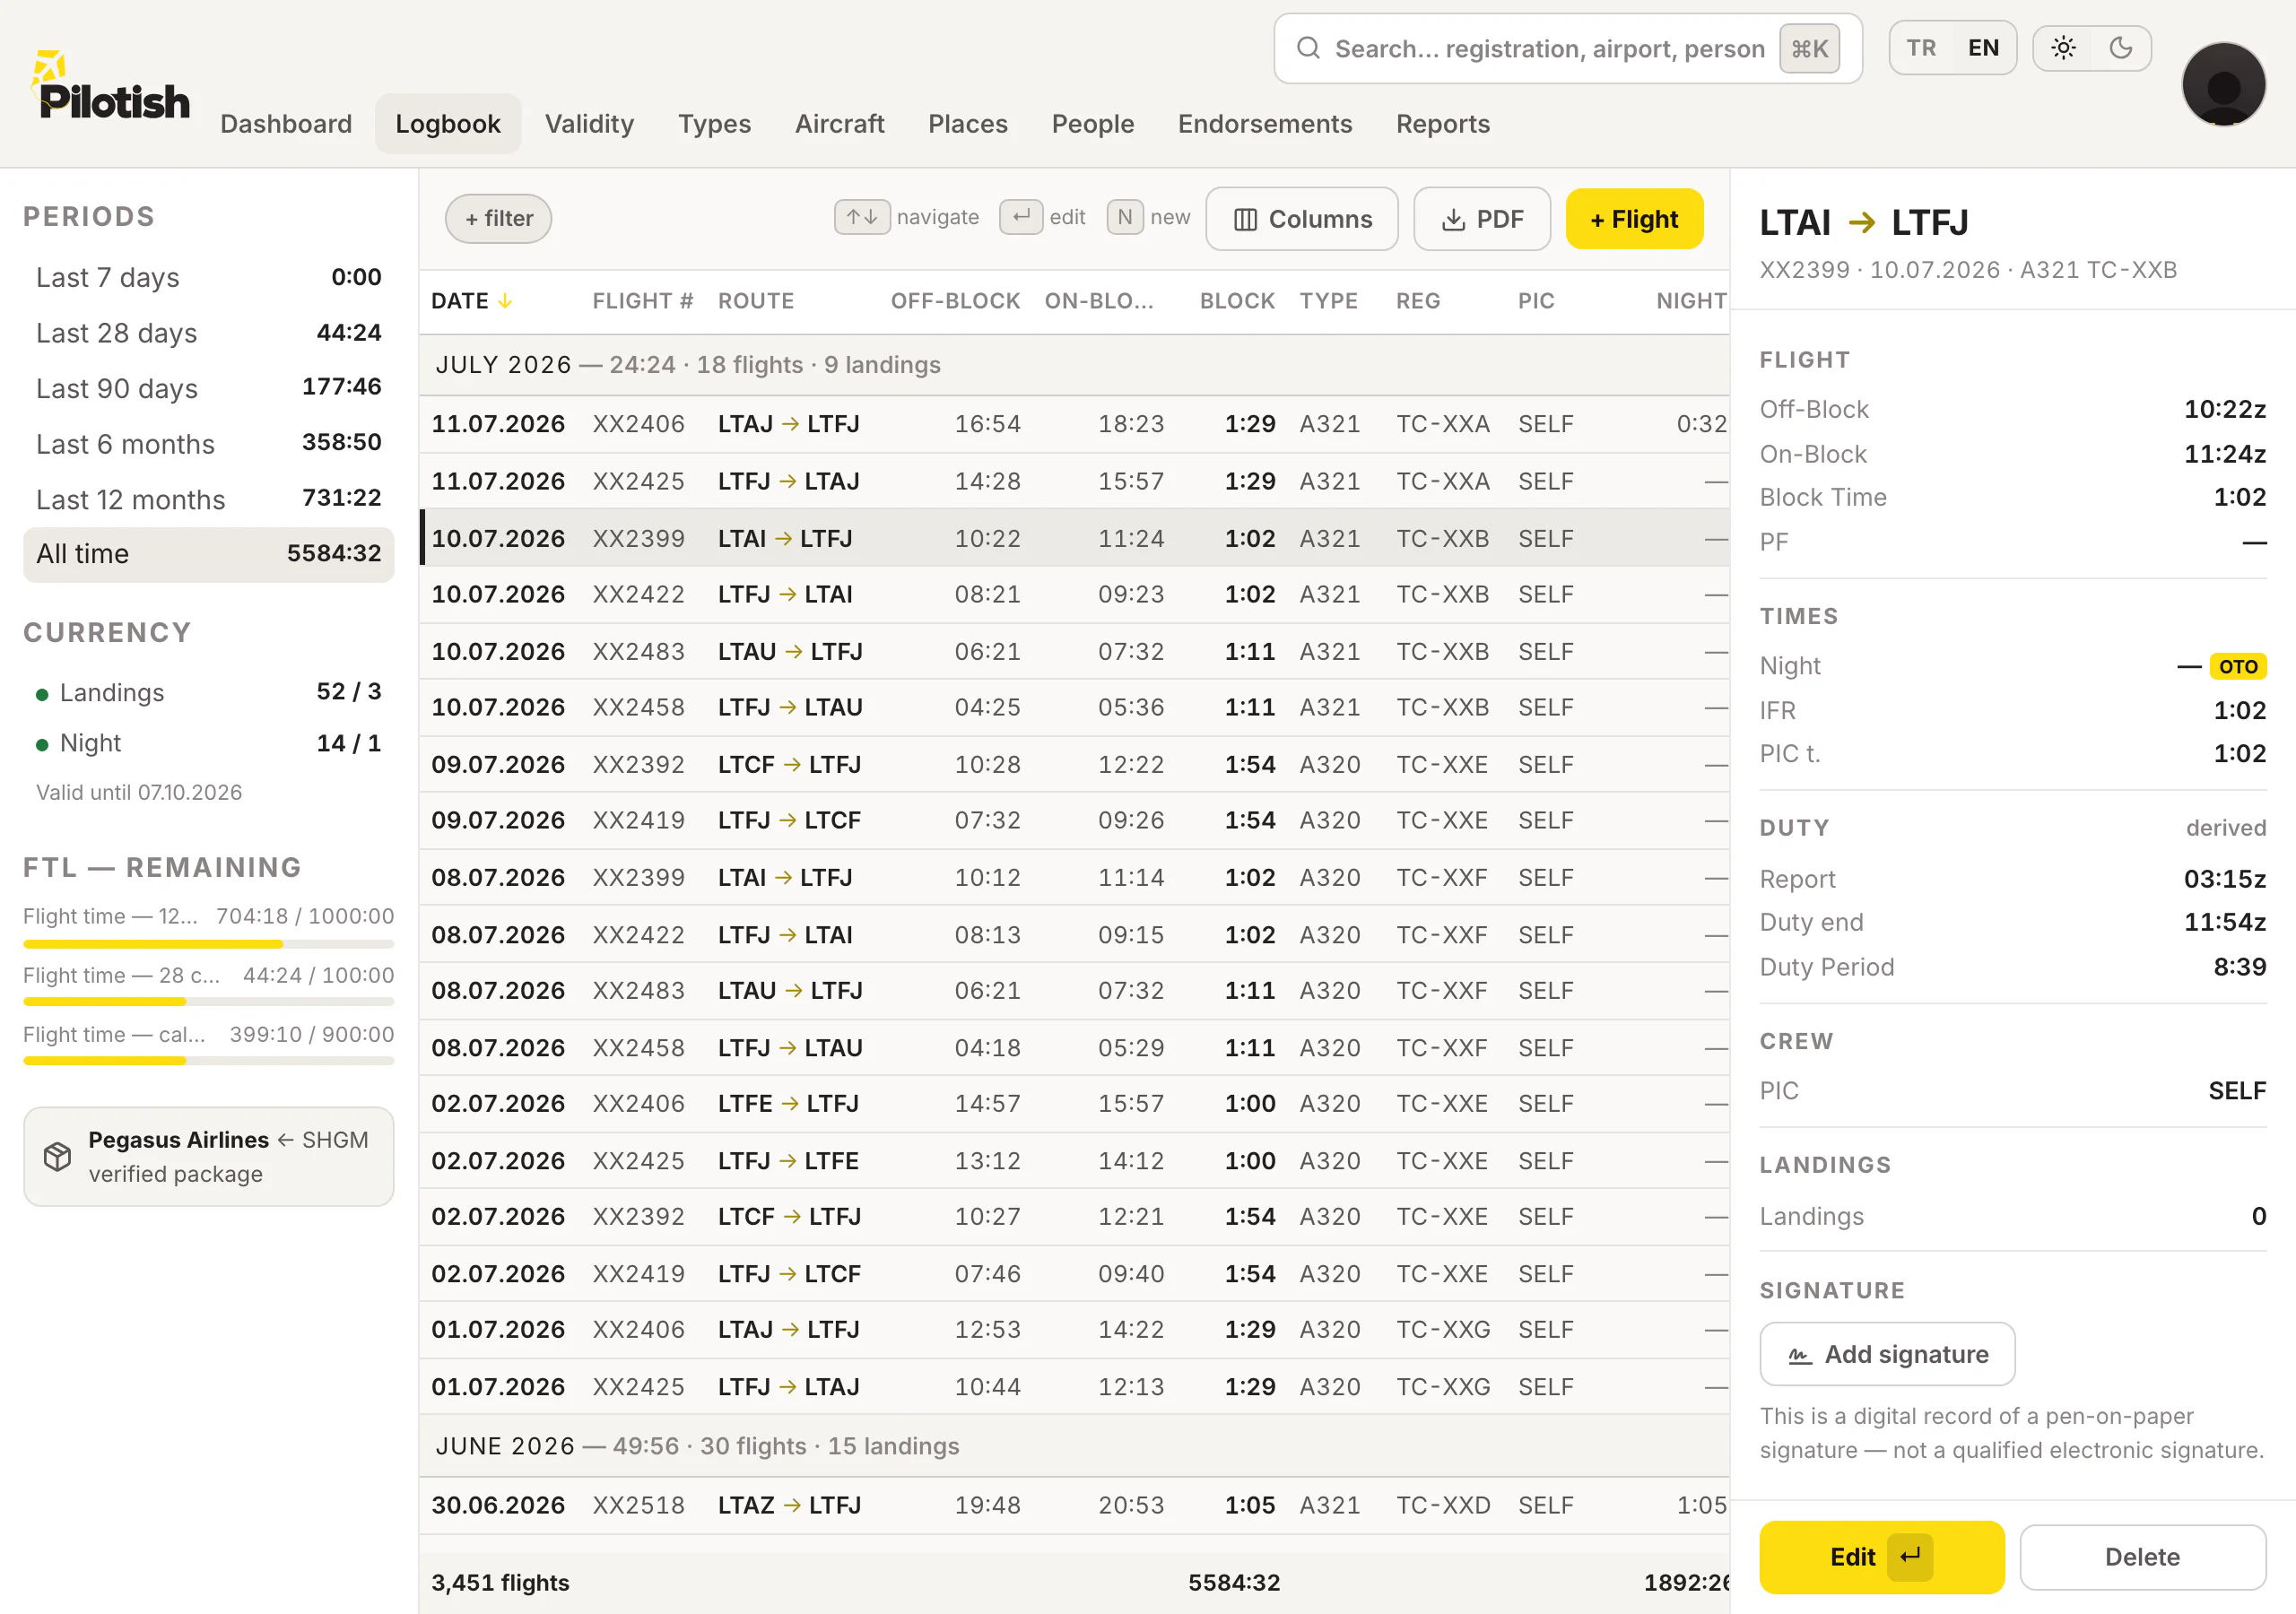
Task: Sort by OFF-BLOCK column header
Action: click(x=954, y=301)
